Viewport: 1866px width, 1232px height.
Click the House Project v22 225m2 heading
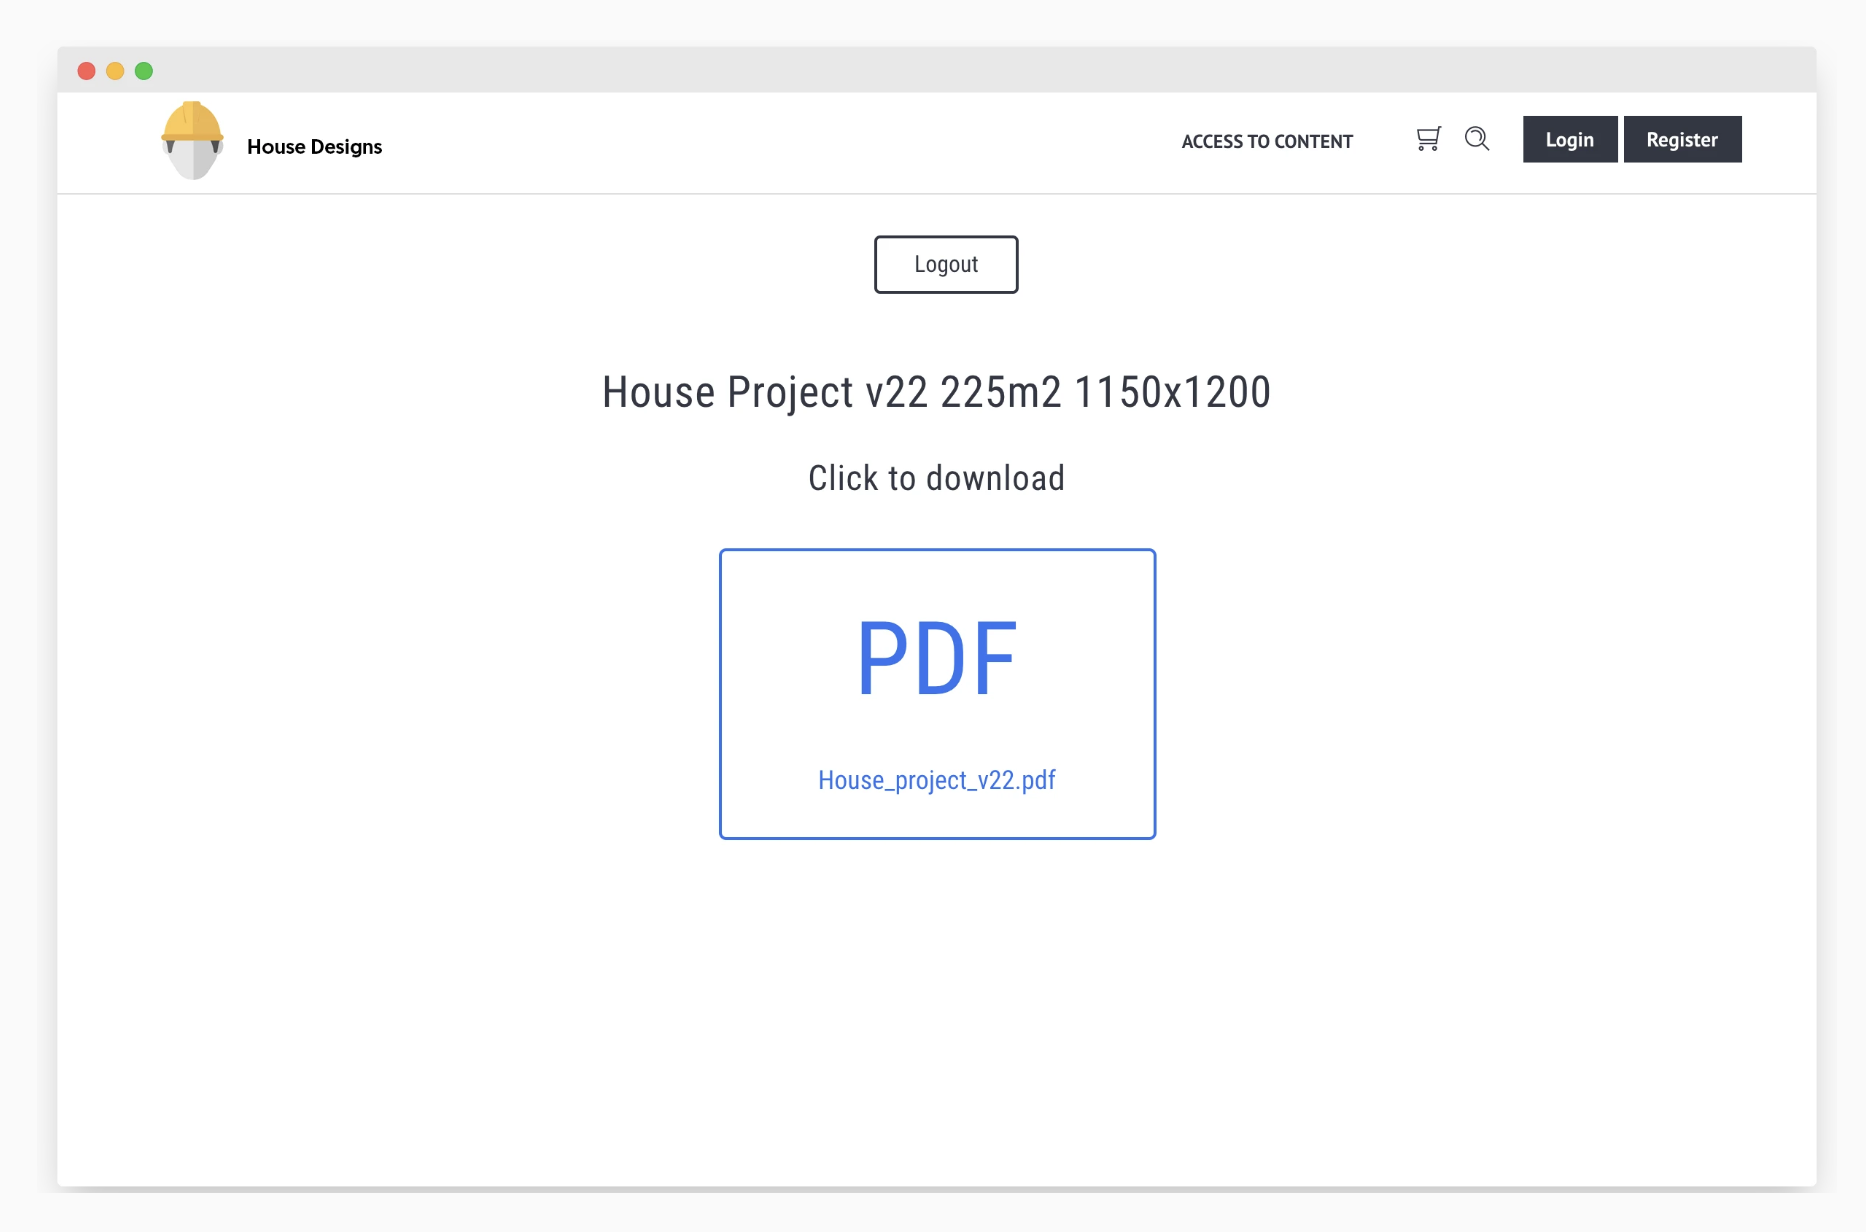tap(936, 392)
